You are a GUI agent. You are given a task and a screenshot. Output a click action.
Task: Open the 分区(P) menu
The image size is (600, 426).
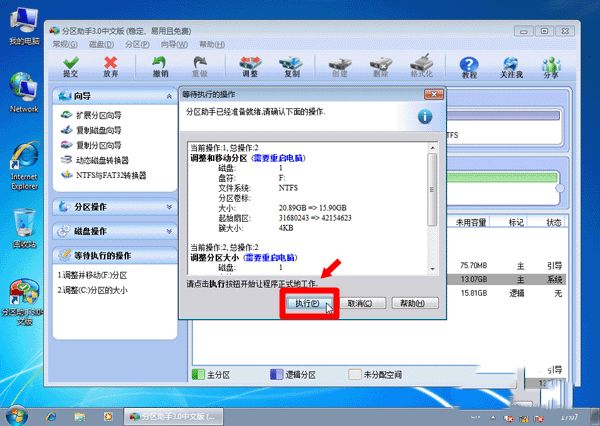pos(137,44)
